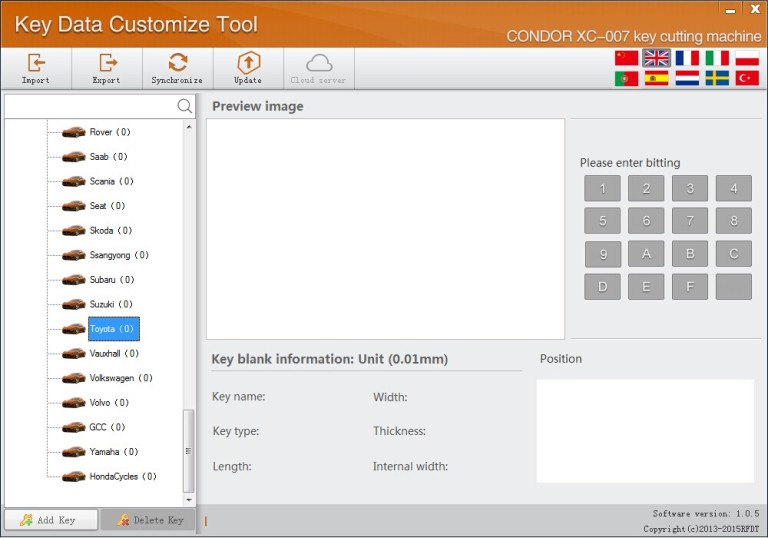Click the Add Key button
The height and width of the screenshot is (538, 768).
click(51, 520)
